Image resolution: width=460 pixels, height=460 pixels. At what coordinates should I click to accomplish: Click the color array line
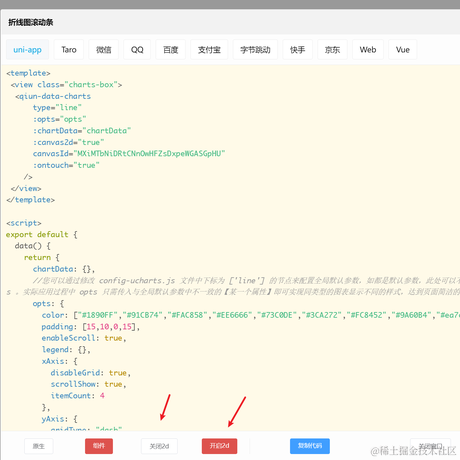pos(251,315)
